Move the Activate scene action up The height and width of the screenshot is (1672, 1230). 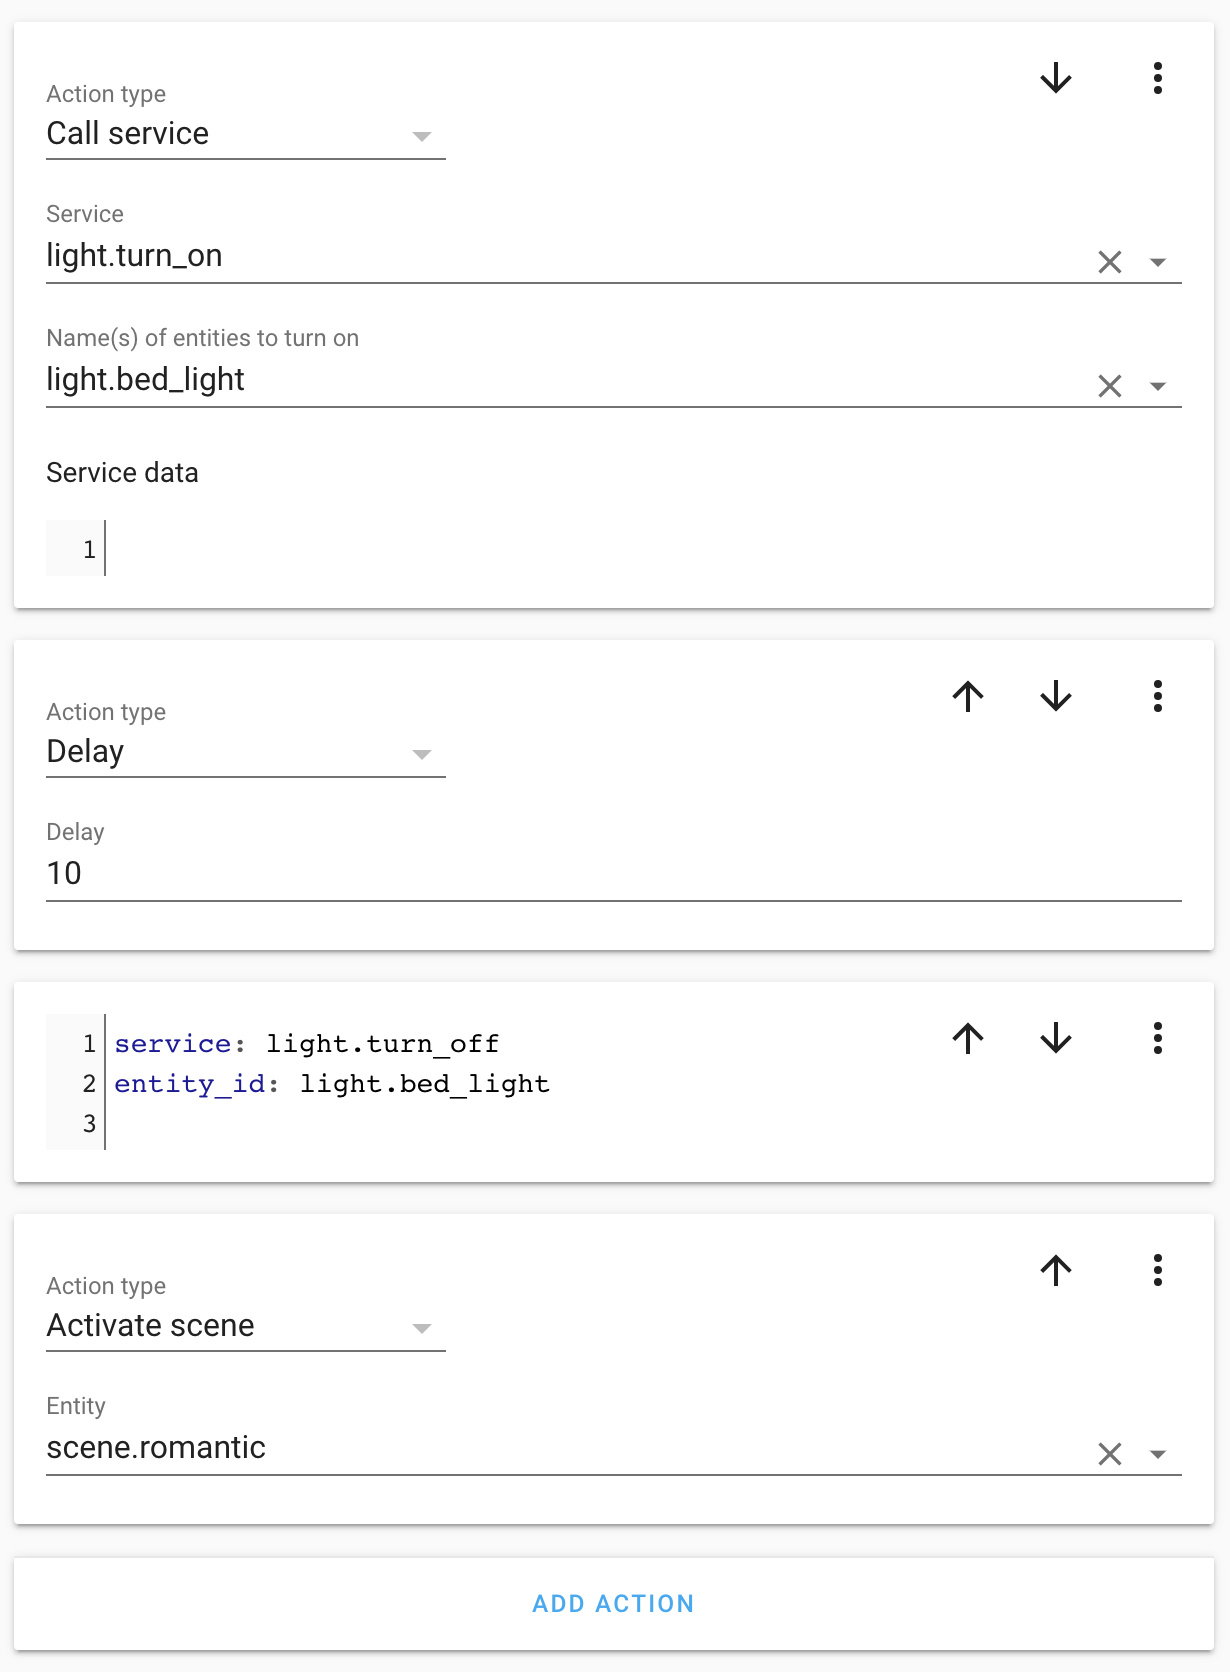tap(1055, 1270)
